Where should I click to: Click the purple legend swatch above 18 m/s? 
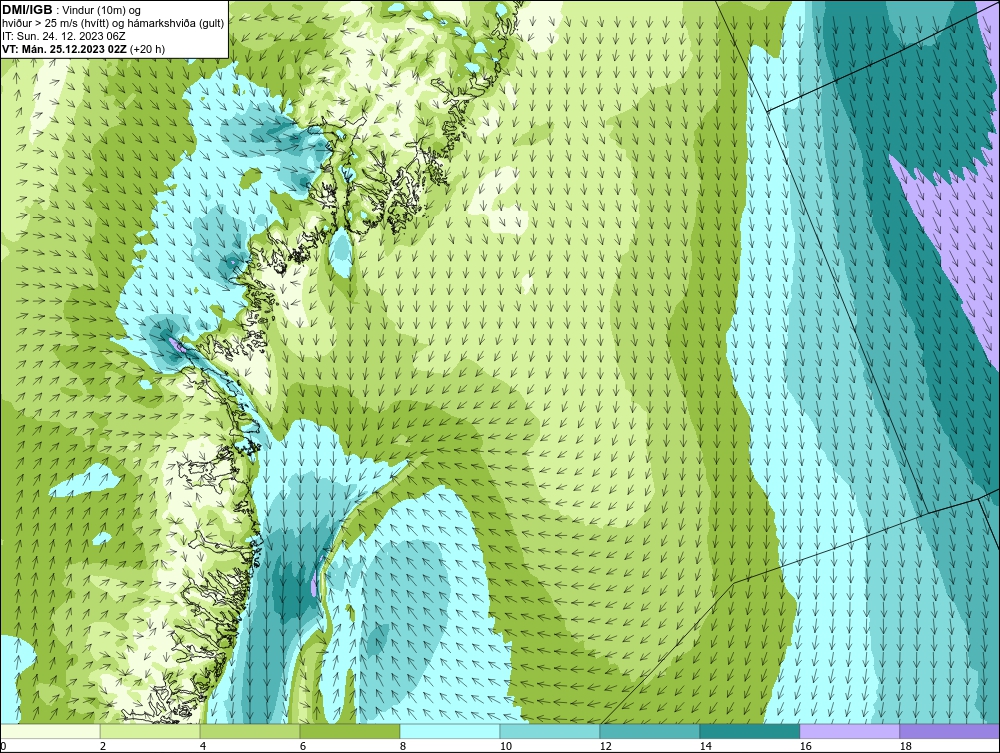tap(950, 731)
